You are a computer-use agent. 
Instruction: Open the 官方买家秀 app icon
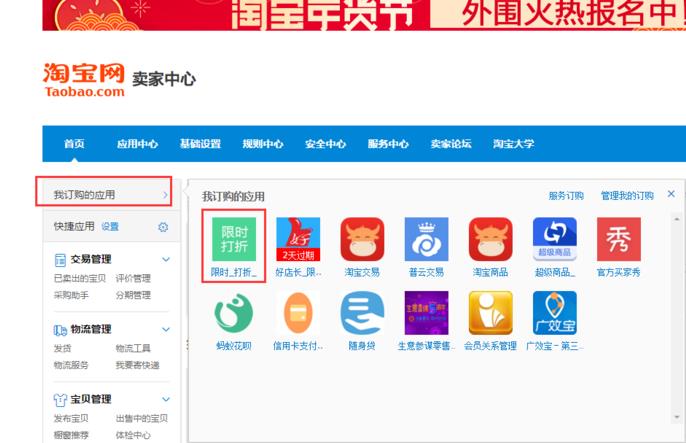pyautogui.click(x=619, y=239)
